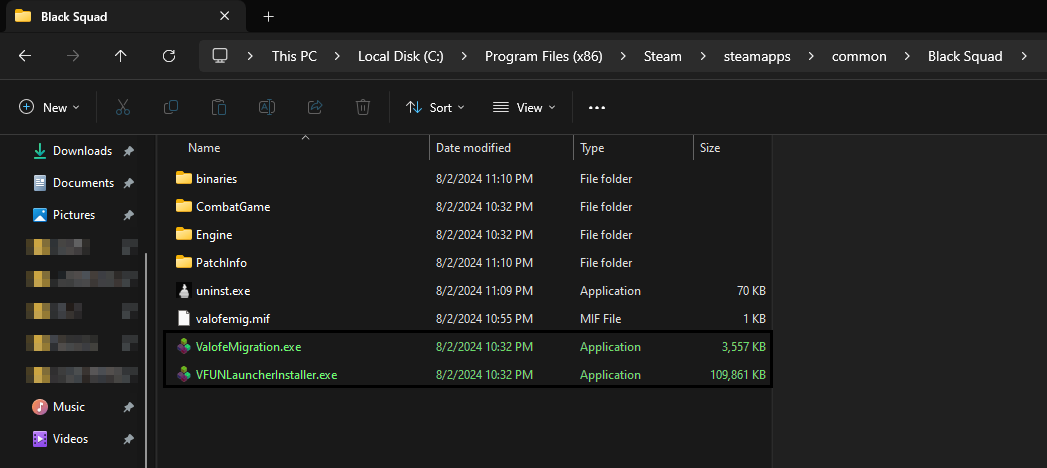Viewport: 1047px width, 468px height.
Task: Click the Delete trash can icon
Action: [x=363, y=107]
